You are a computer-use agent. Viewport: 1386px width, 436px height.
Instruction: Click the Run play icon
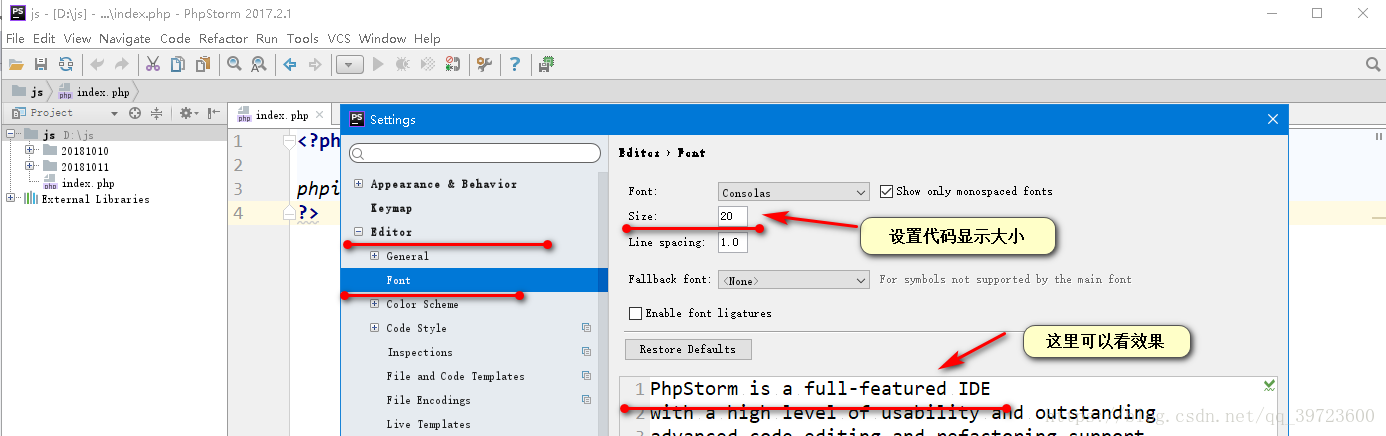coord(378,64)
